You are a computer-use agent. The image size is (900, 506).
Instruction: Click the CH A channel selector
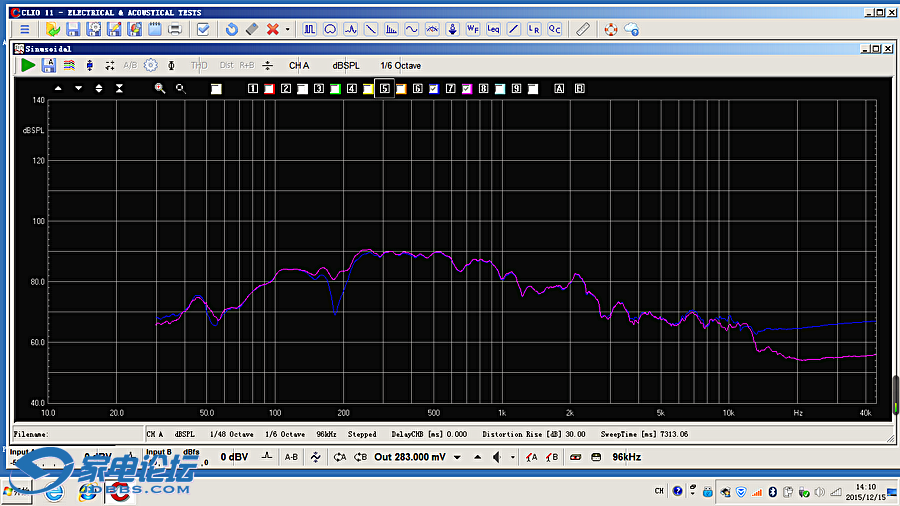click(x=299, y=65)
